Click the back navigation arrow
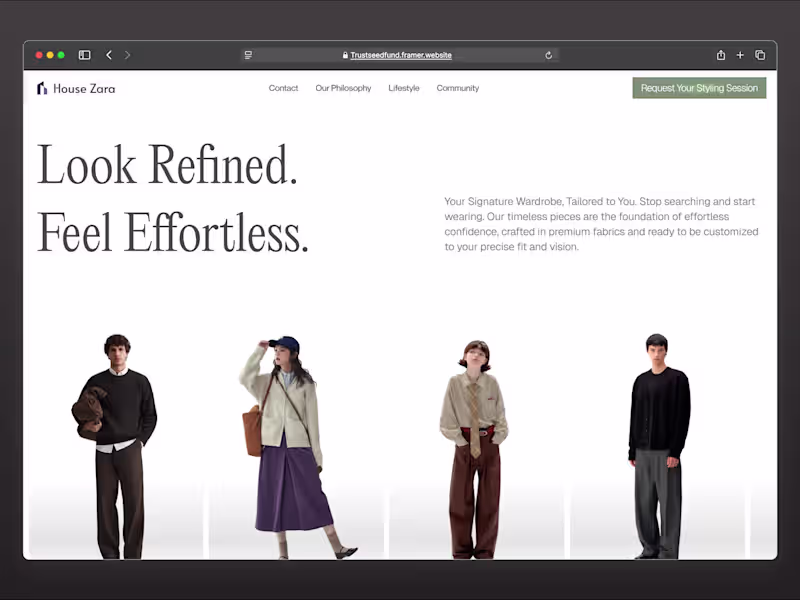The image size is (800, 600). 109,55
